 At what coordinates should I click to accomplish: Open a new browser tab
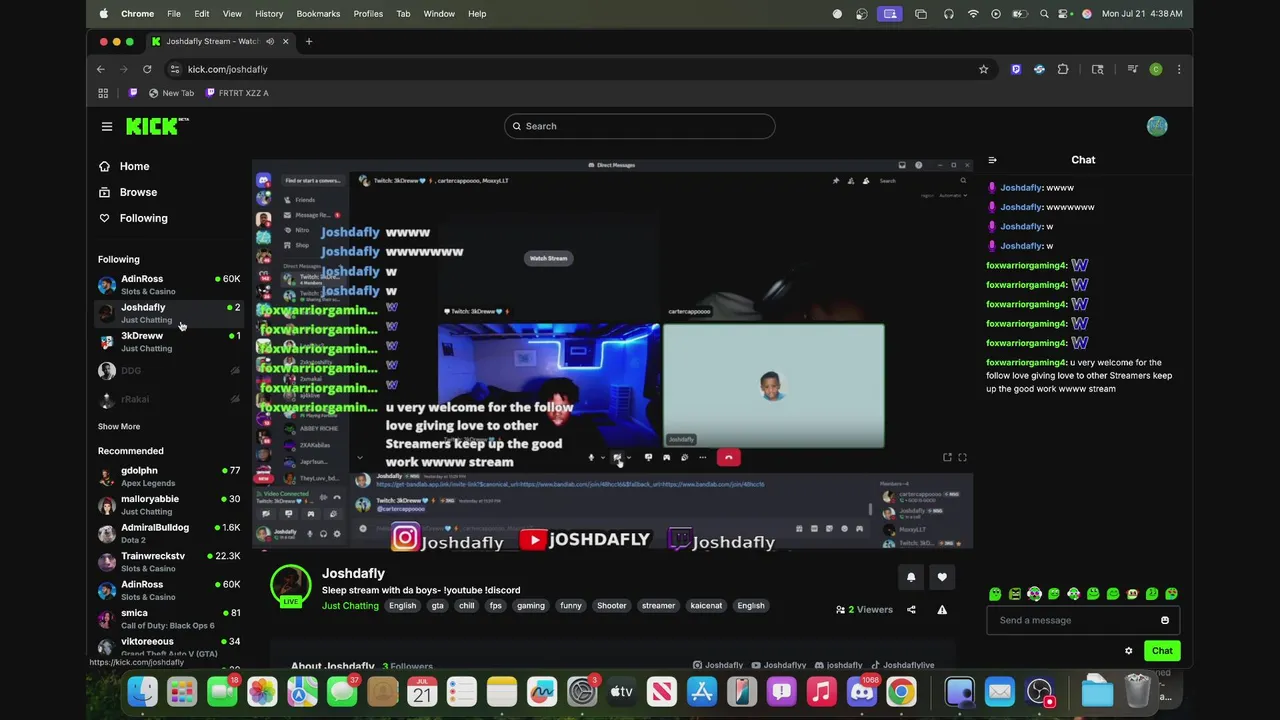309,41
